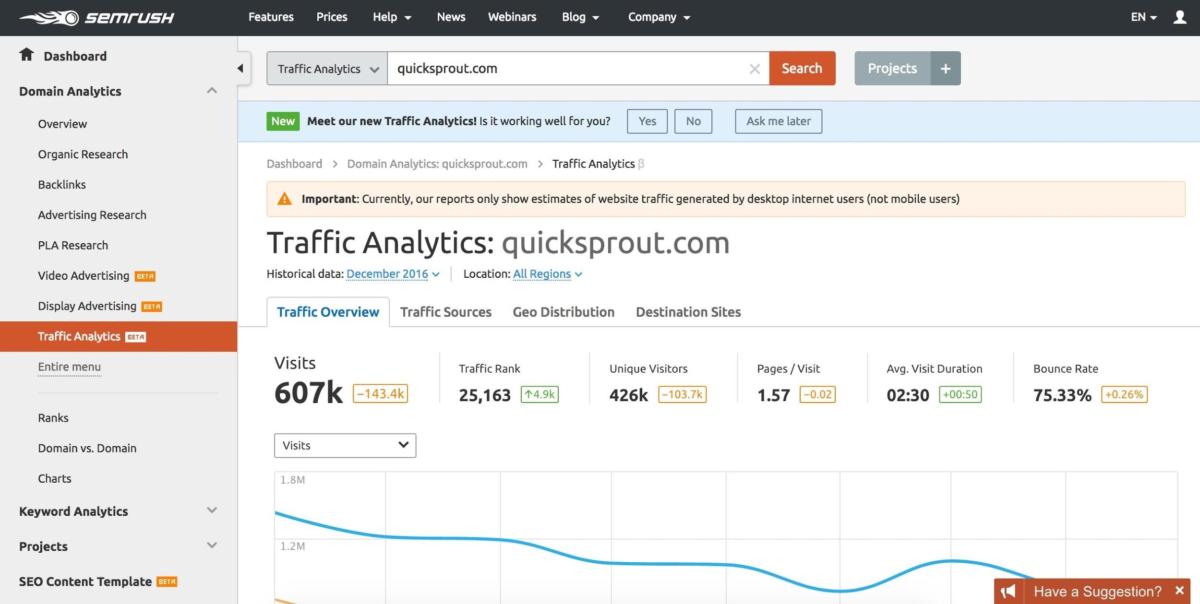Open the user account icon
This screenshot has height=604, width=1200.
click(1180, 17)
